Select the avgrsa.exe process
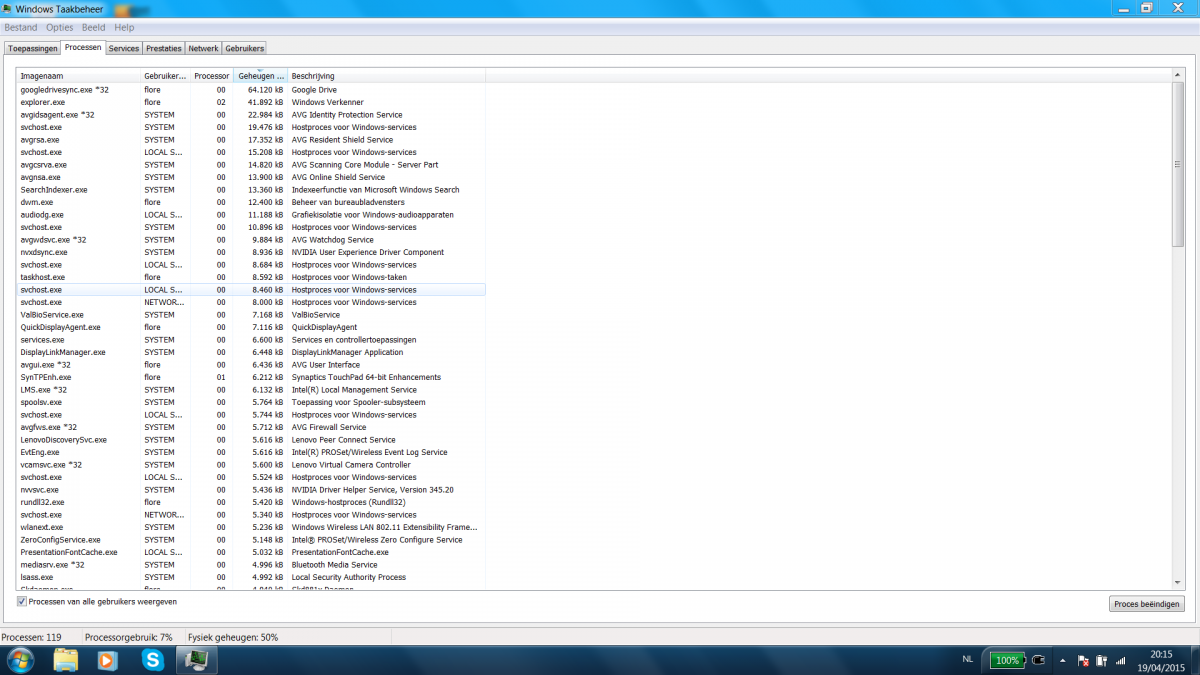Image resolution: width=1200 pixels, height=675 pixels. 251,140
